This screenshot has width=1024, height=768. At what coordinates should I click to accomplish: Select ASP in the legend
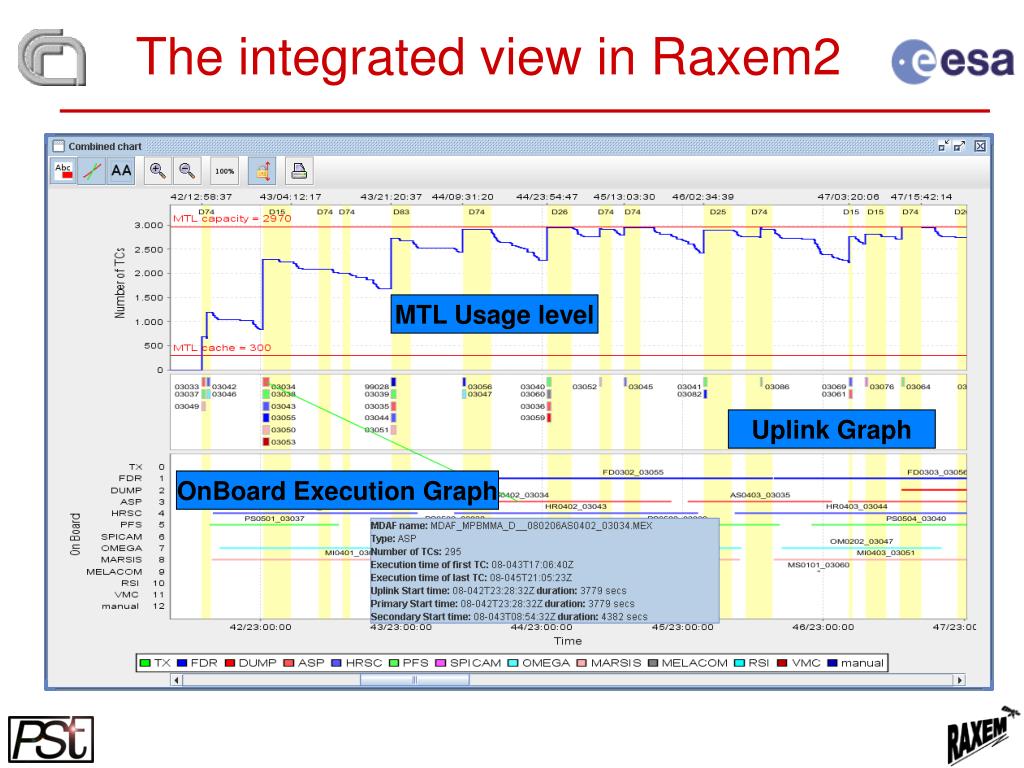[x=304, y=663]
